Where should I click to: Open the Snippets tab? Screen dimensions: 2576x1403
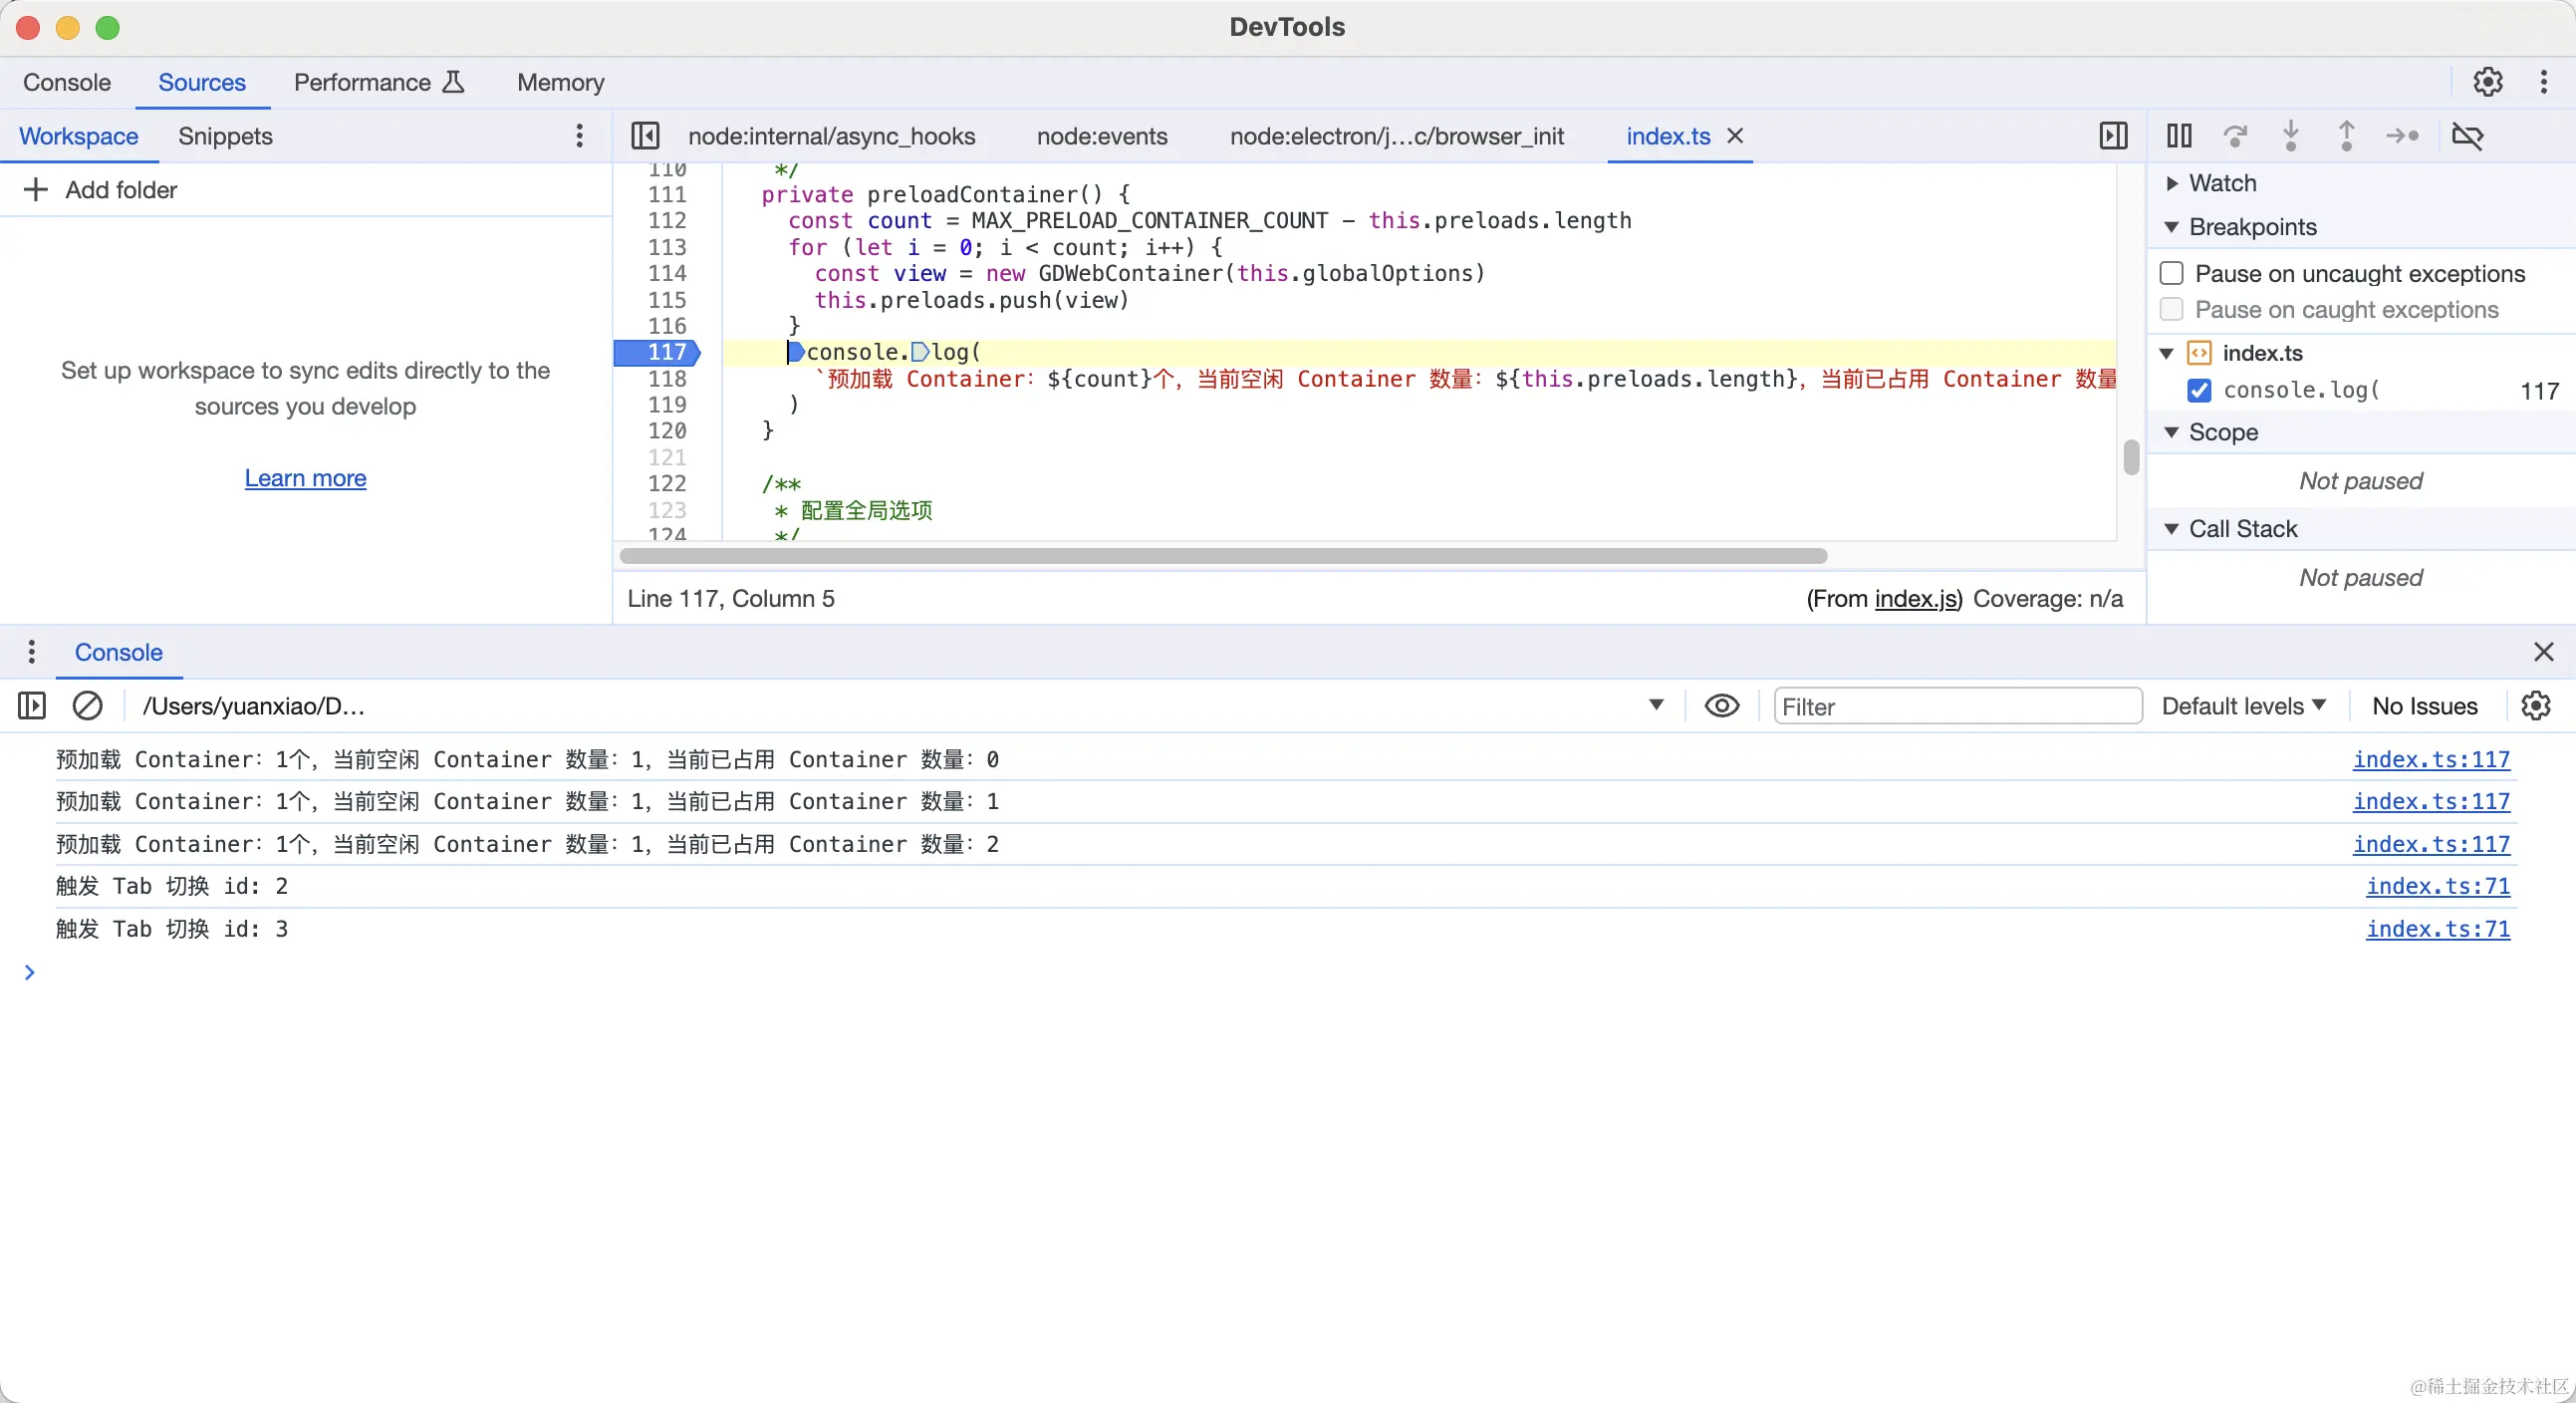[225, 136]
